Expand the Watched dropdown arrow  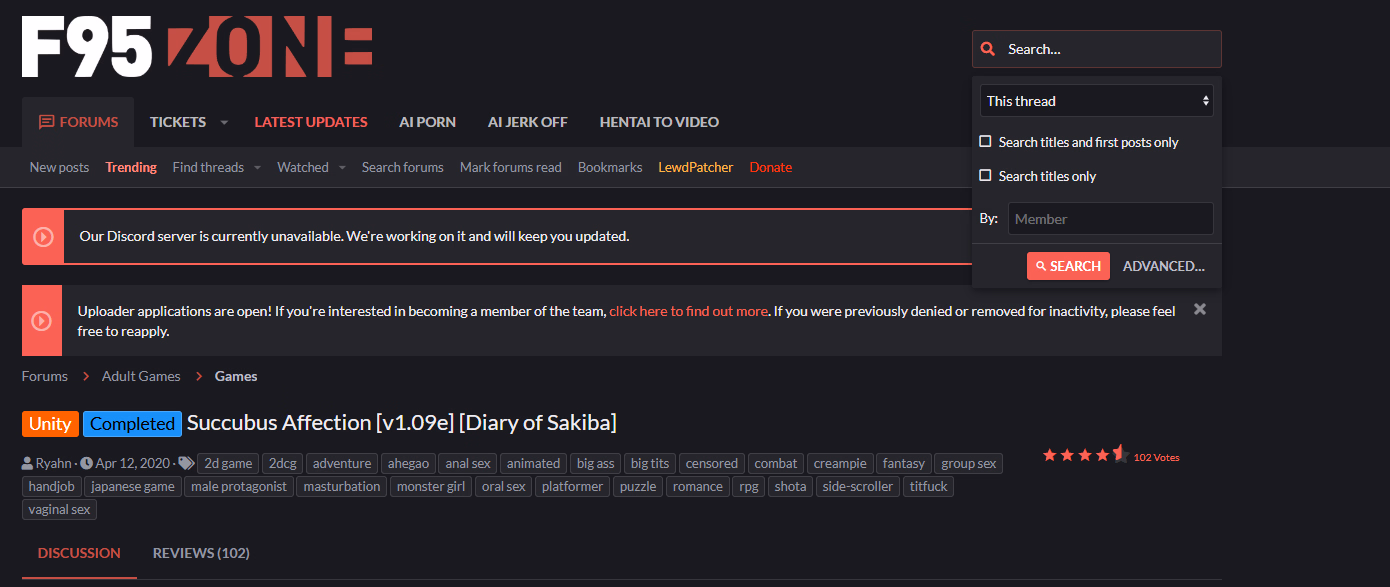point(342,168)
